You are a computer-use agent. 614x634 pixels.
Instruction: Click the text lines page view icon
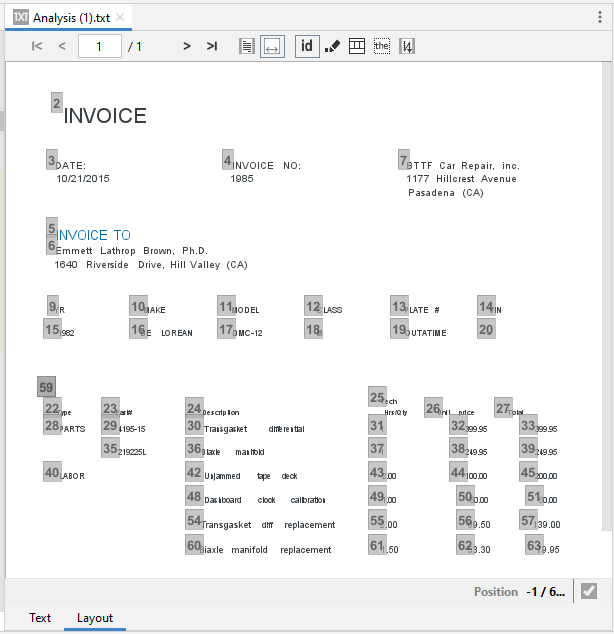(247, 46)
